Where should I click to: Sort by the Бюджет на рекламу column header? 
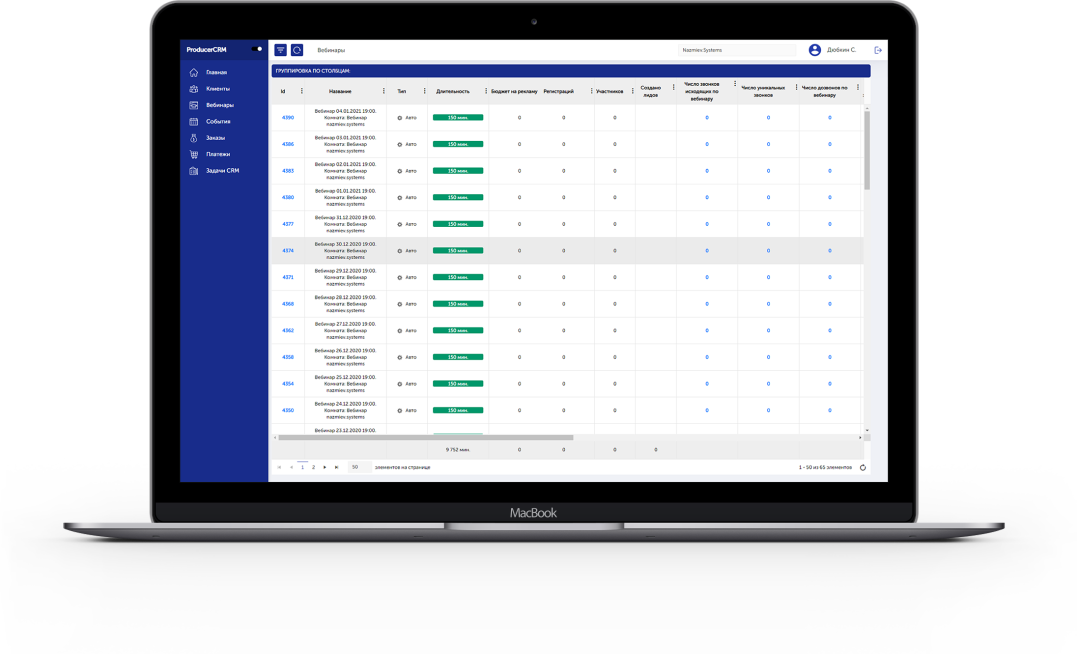pyautogui.click(x=514, y=91)
